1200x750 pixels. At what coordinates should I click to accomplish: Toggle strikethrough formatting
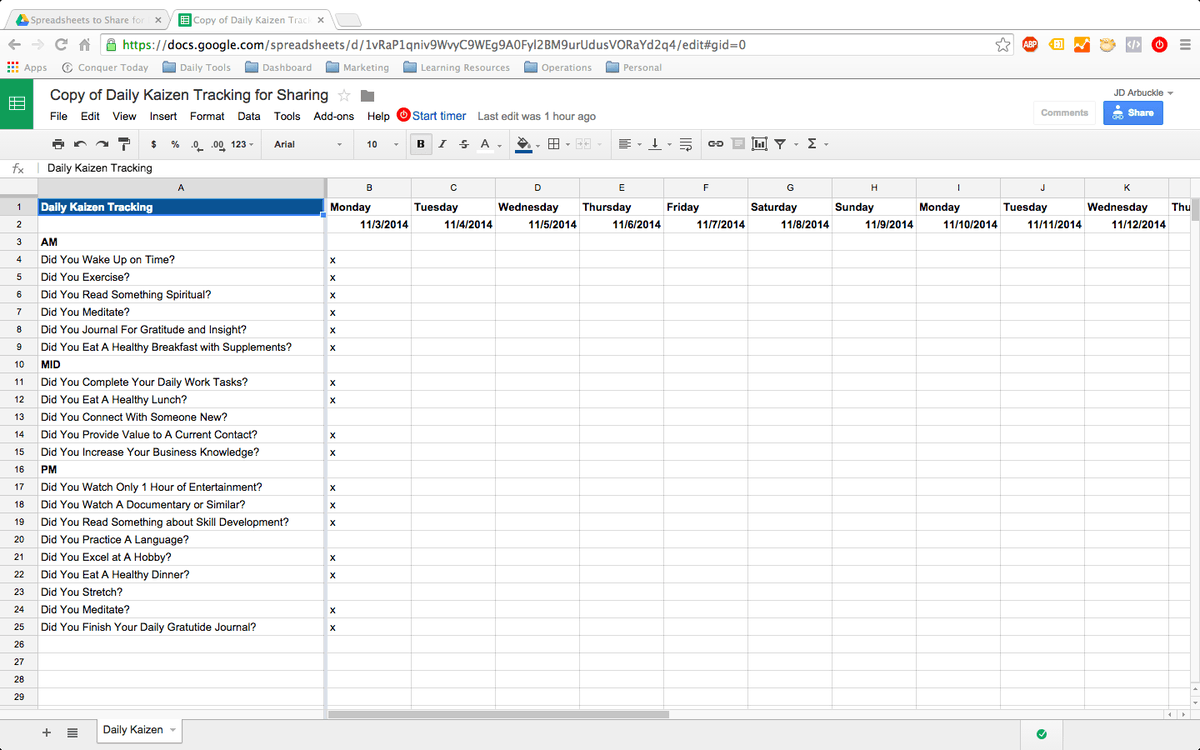pyautogui.click(x=464, y=144)
